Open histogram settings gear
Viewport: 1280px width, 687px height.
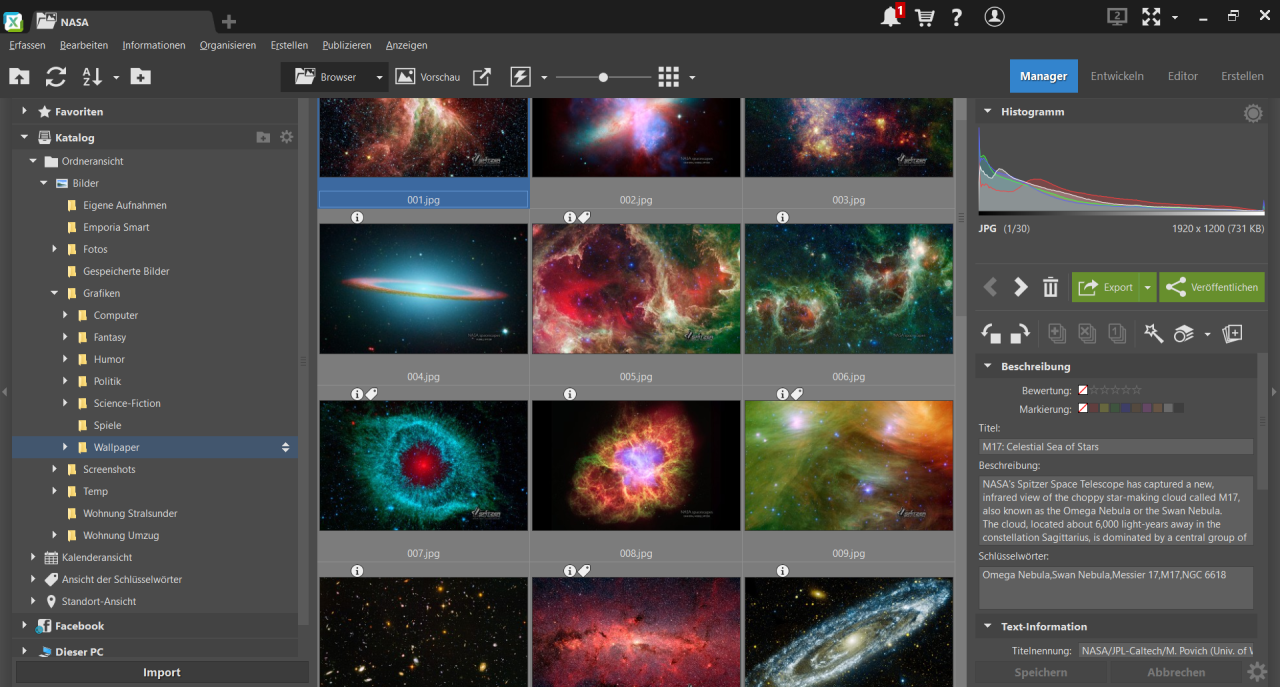(1253, 113)
